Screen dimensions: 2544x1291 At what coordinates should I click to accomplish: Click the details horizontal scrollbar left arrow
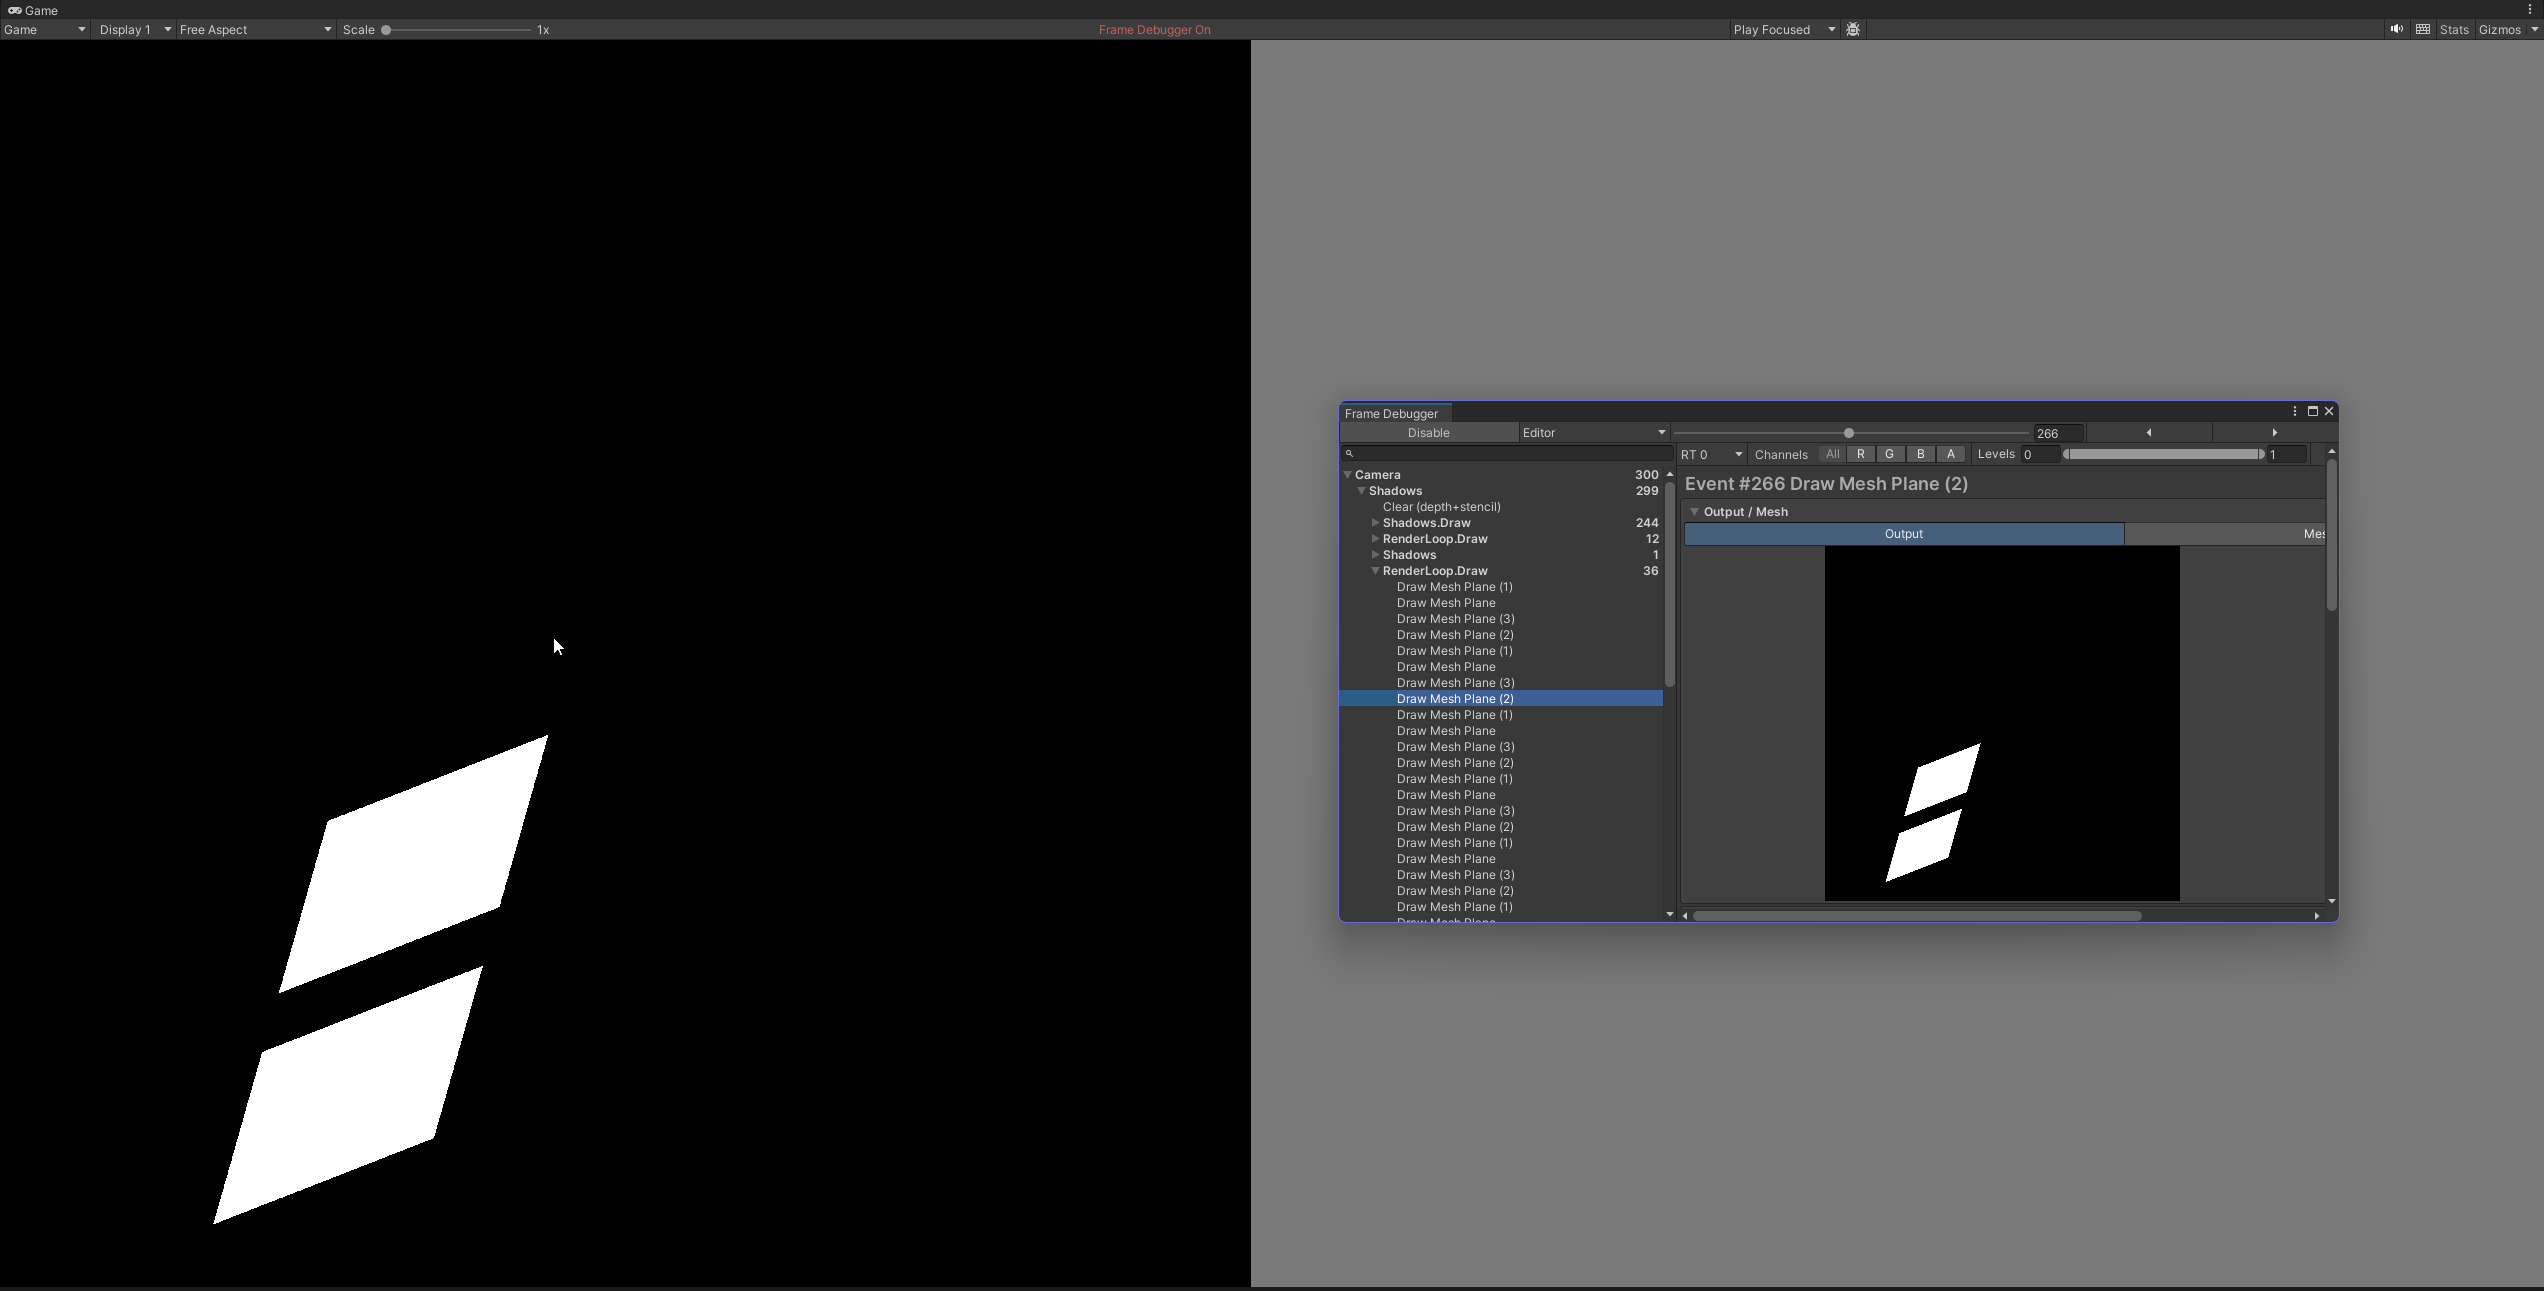pyautogui.click(x=1685, y=916)
